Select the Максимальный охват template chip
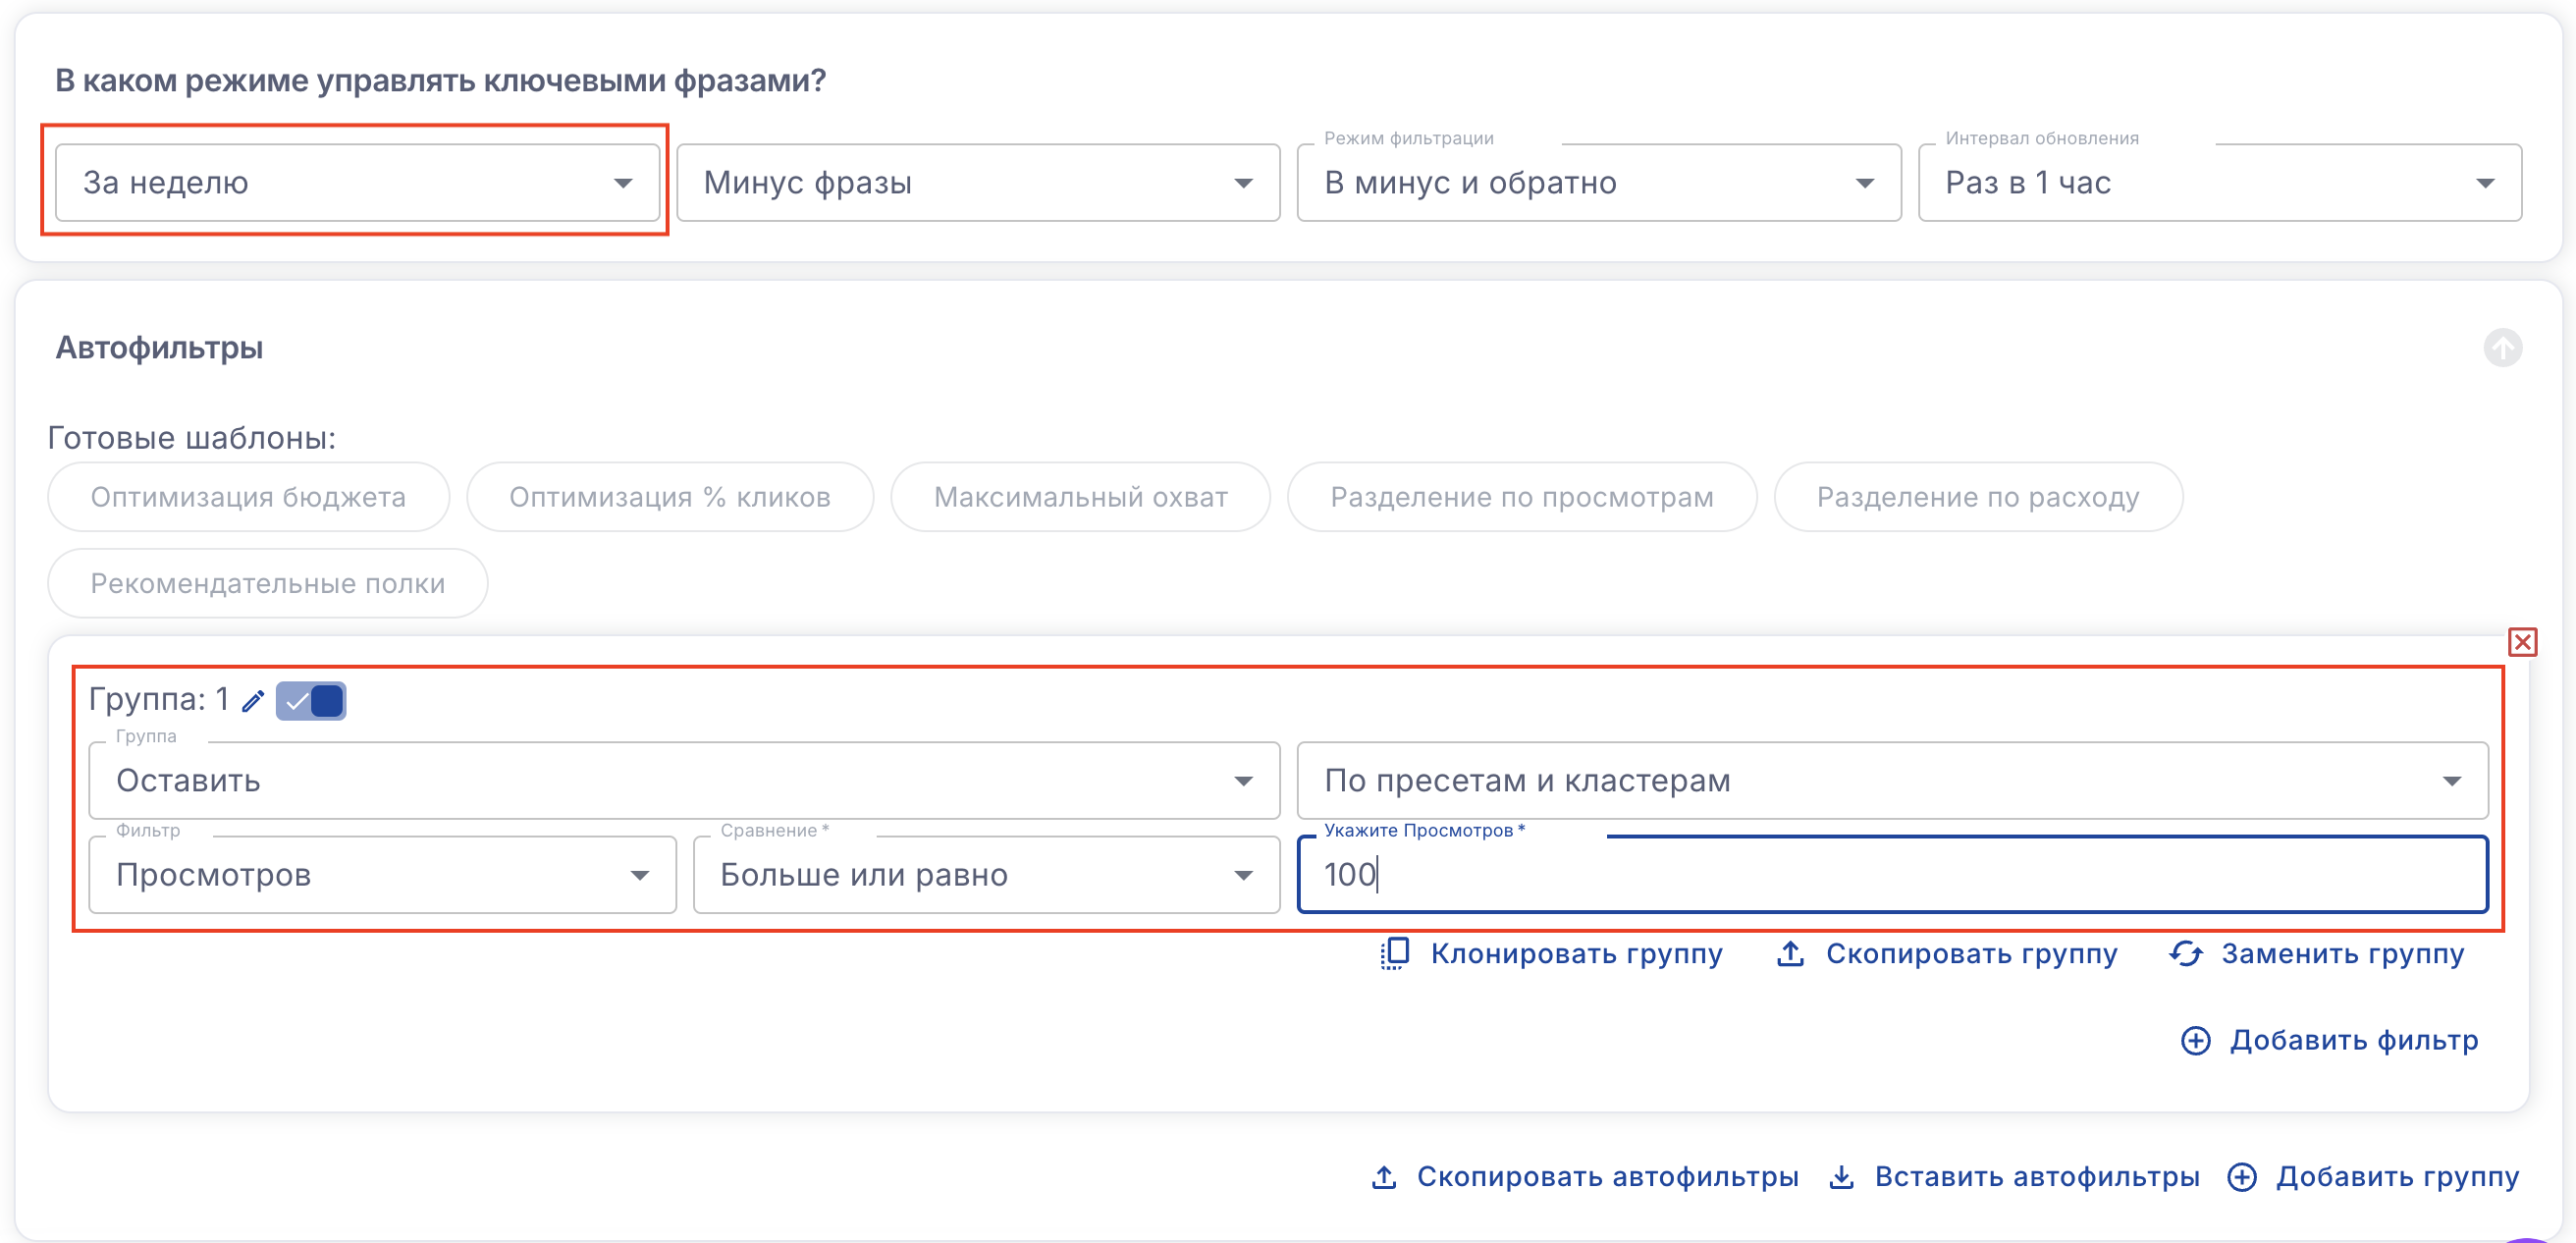Viewport: 2576px width, 1243px height. tap(1080, 497)
